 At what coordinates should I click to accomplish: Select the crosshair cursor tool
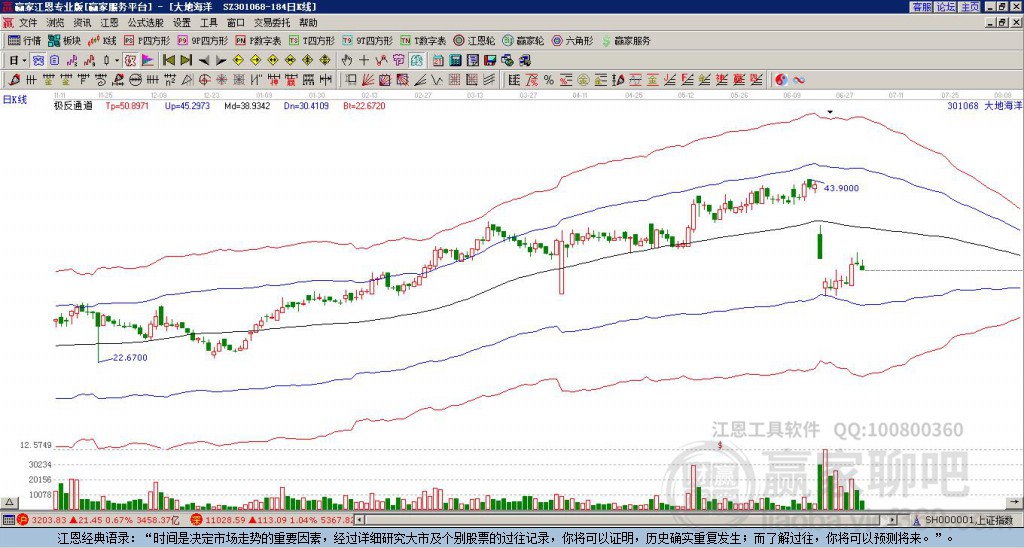(364, 61)
